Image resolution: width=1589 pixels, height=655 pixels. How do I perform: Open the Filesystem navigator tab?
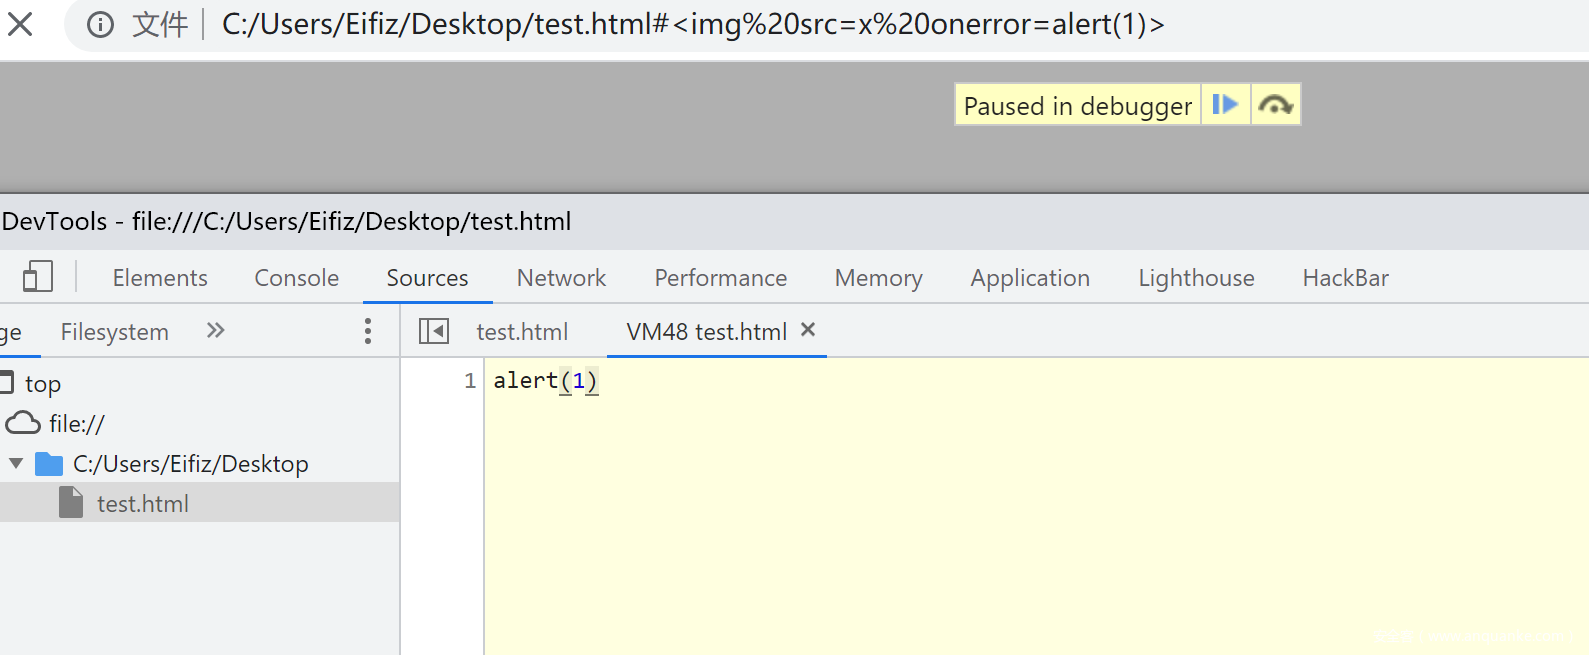pos(114,332)
